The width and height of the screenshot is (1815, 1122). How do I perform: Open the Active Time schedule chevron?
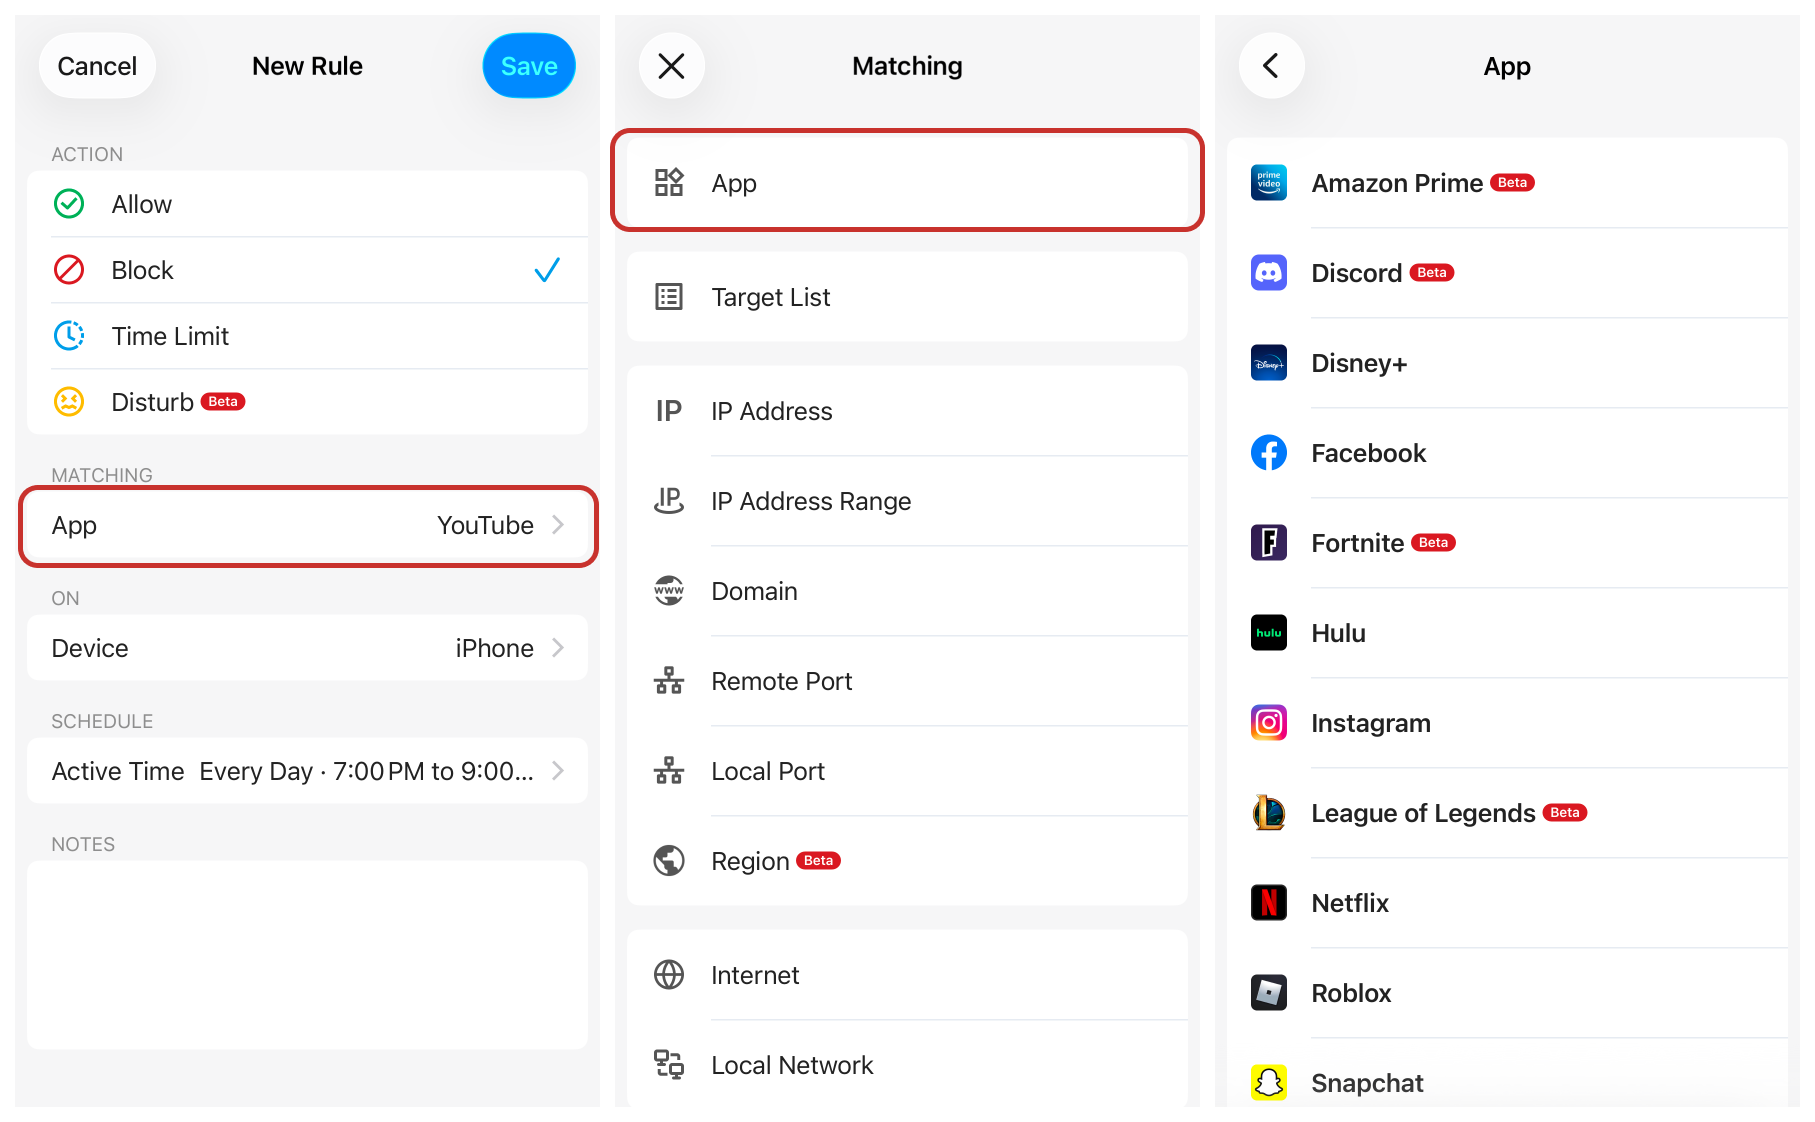click(x=558, y=771)
